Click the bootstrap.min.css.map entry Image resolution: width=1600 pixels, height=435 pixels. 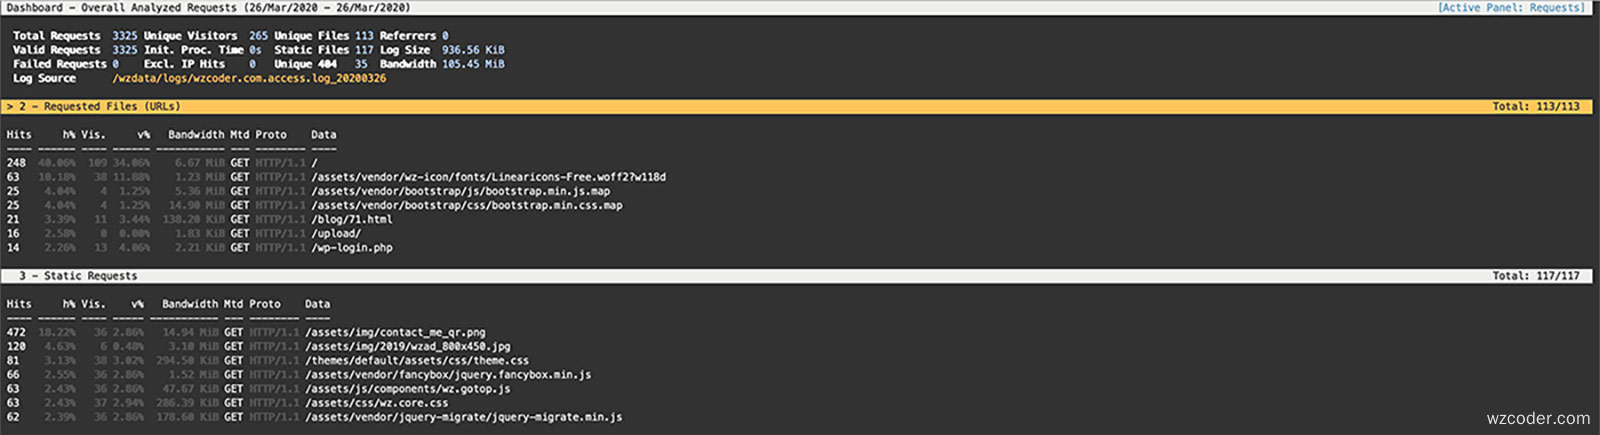[x=466, y=205]
